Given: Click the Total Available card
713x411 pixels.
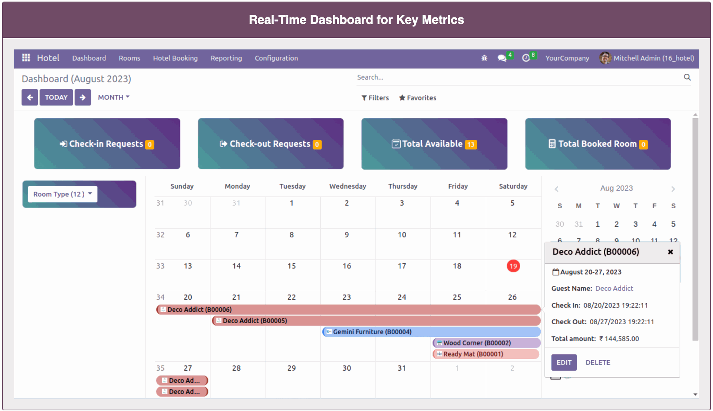Looking at the screenshot, I should pos(434,144).
